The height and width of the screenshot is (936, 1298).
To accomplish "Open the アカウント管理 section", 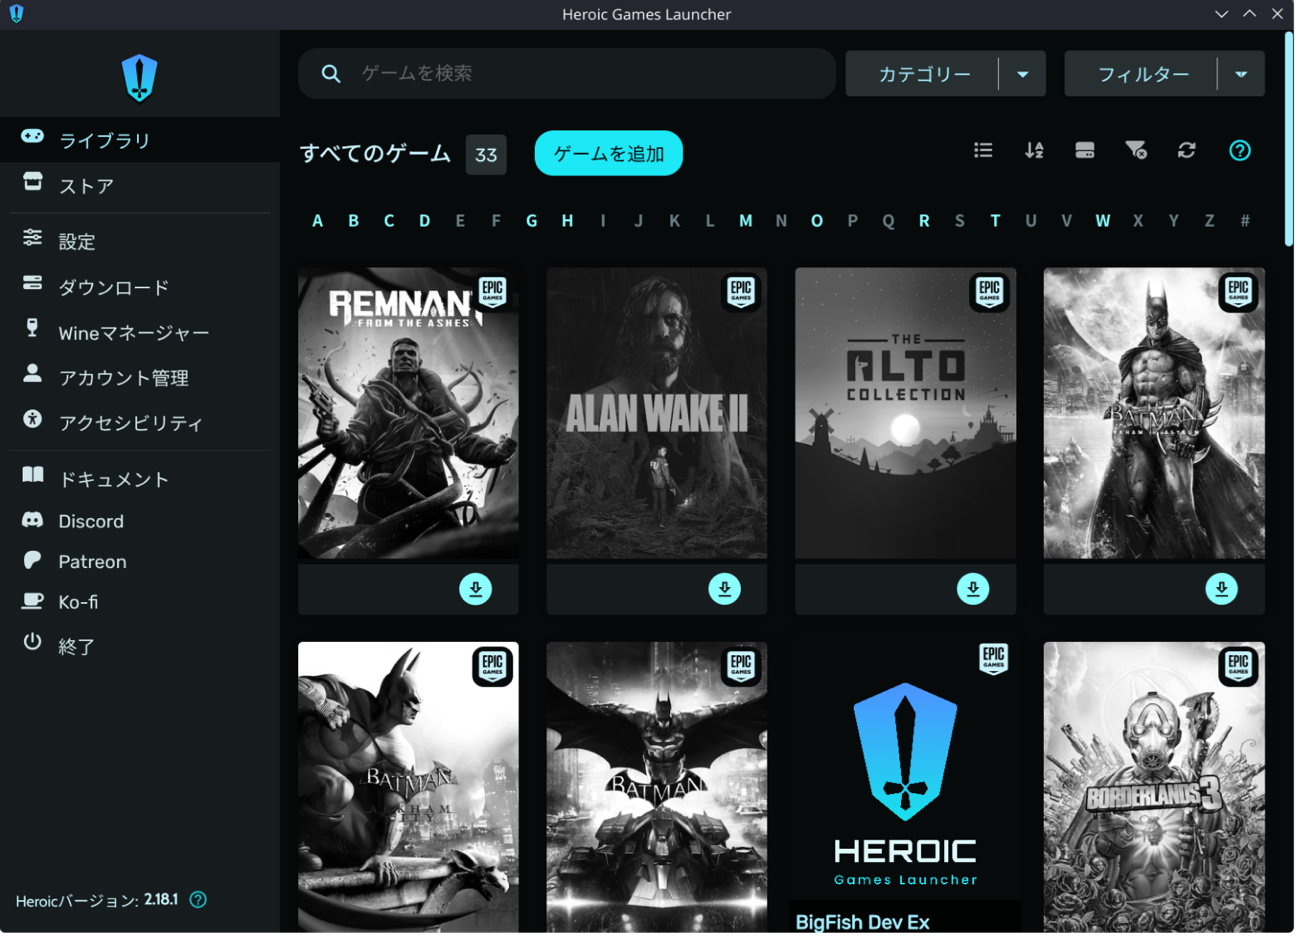I will (x=125, y=377).
